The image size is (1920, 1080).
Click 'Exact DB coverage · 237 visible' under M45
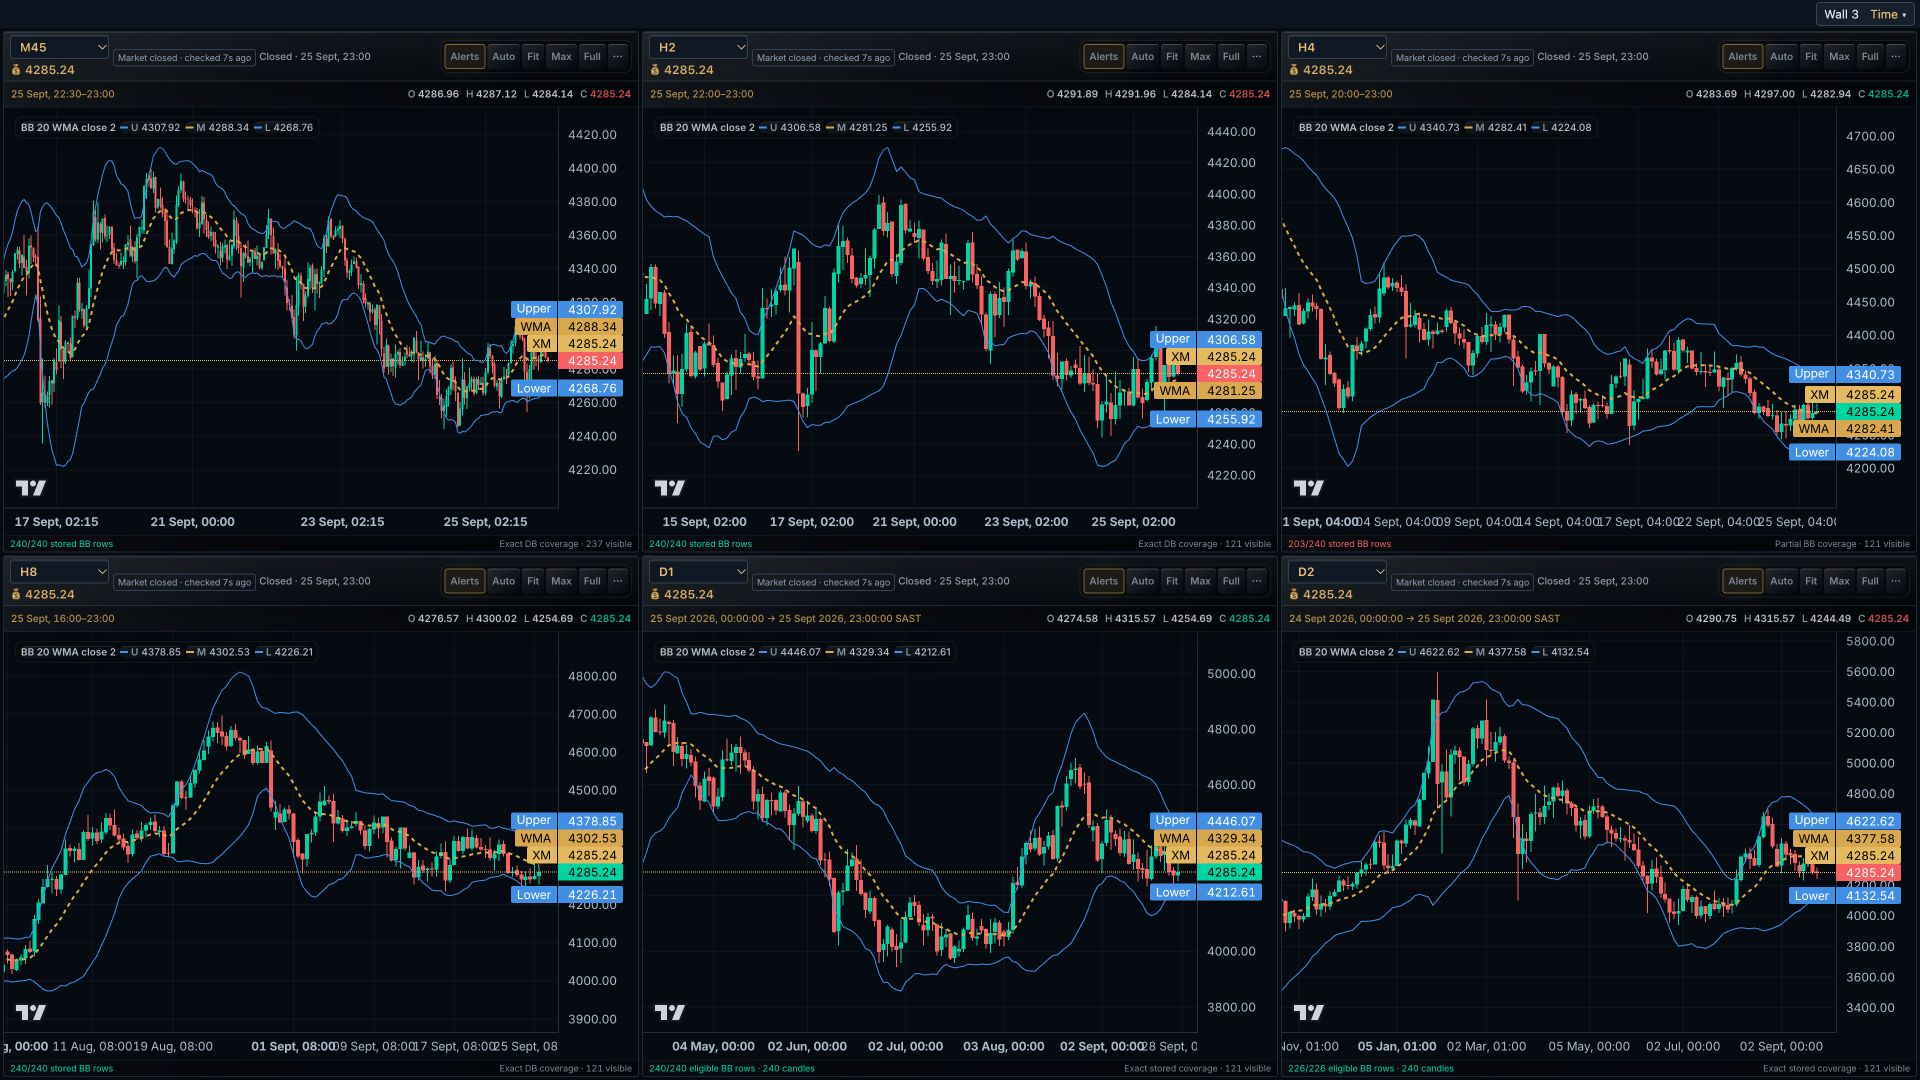[565, 544]
